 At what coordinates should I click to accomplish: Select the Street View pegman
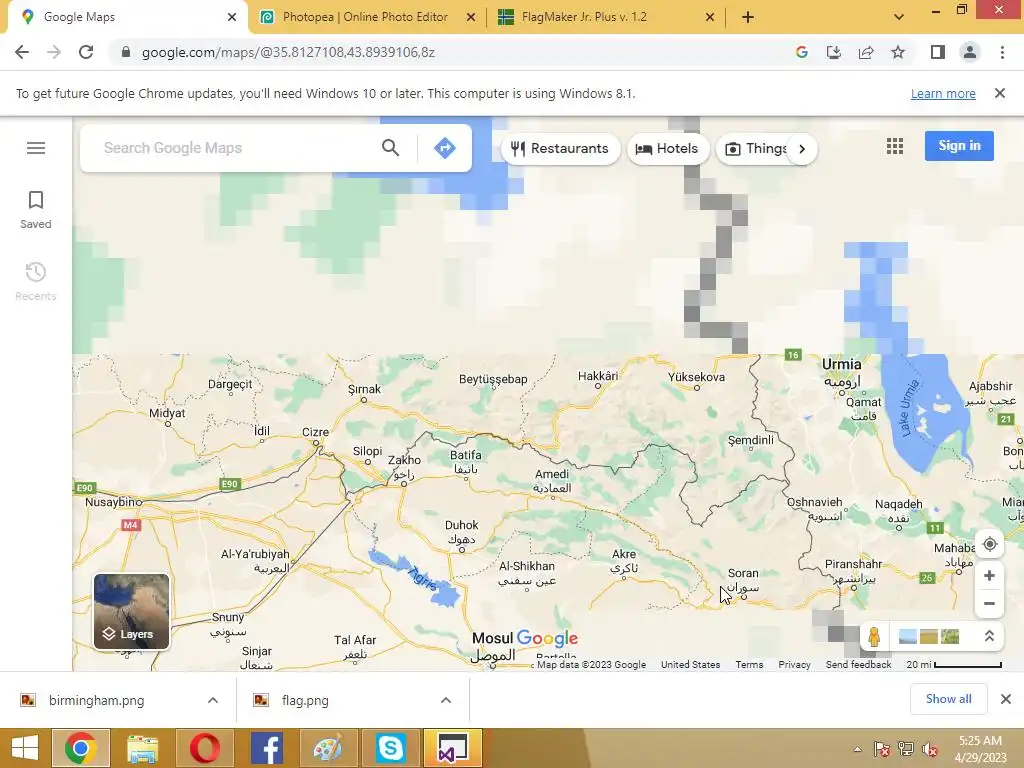tap(874, 636)
